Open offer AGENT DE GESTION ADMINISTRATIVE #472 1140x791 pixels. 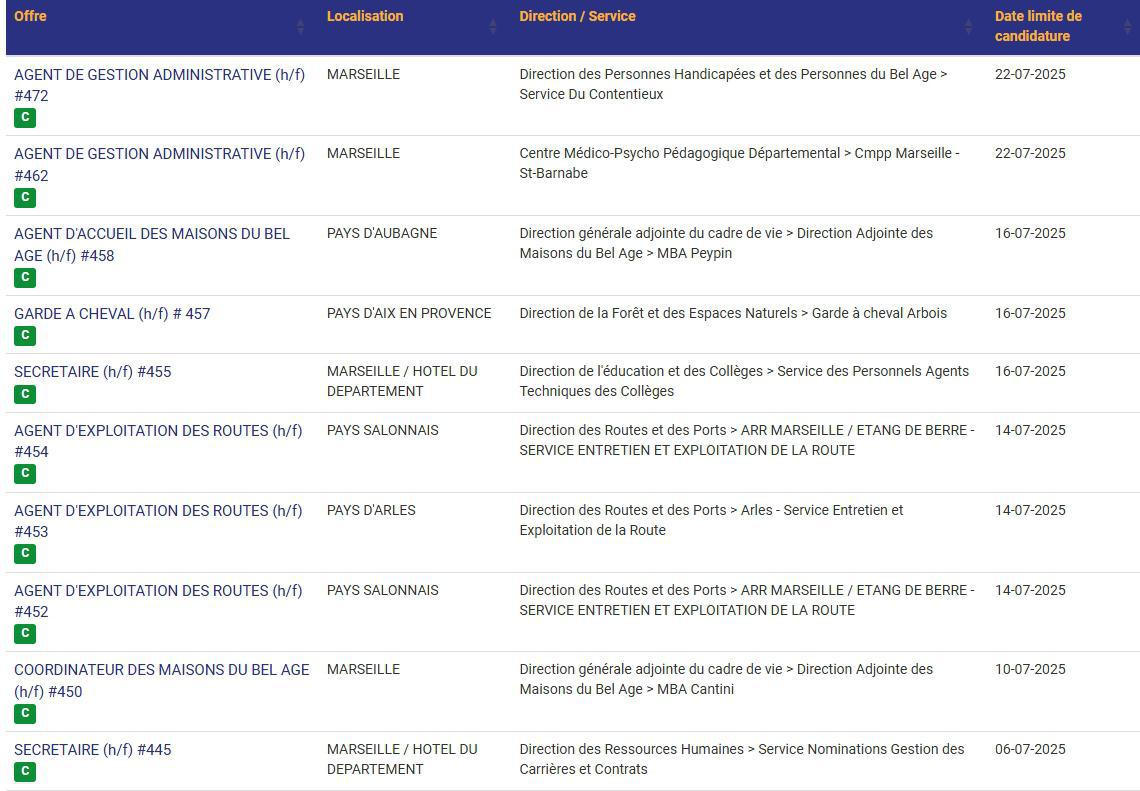[x=159, y=85]
